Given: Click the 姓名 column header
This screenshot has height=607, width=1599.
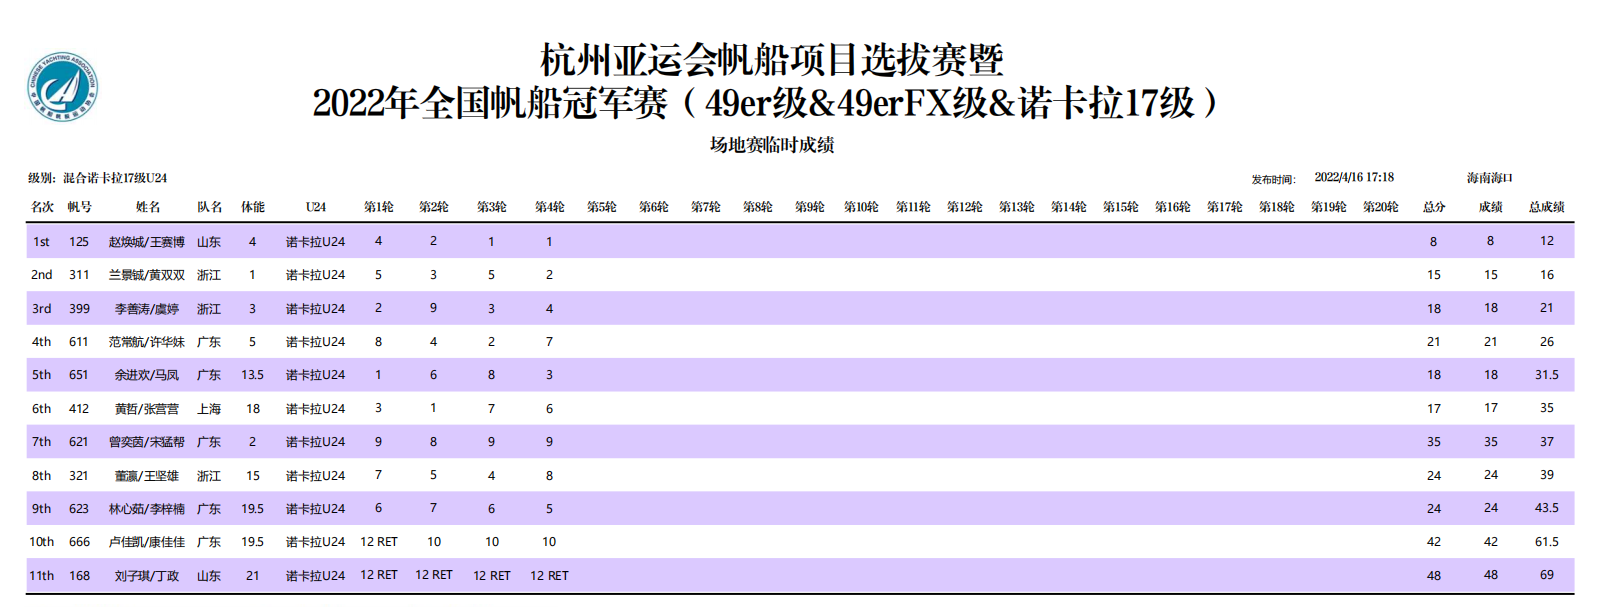Looking at the screenshot, I should click(147, 207).
